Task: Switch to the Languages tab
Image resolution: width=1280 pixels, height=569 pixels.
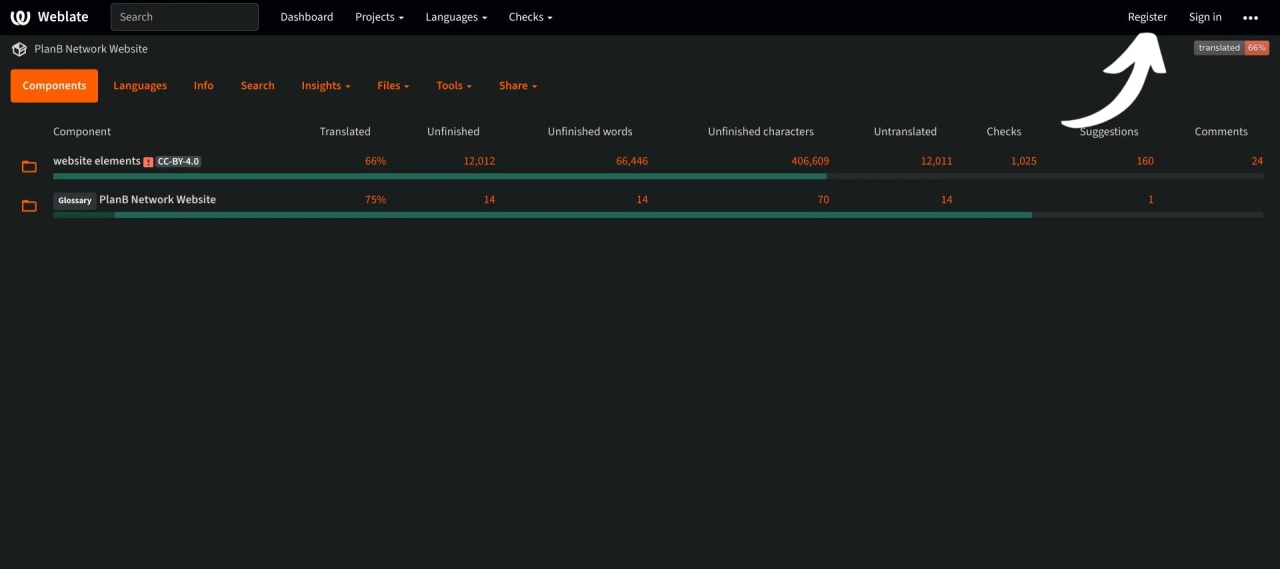Action: tap(140, 86)
